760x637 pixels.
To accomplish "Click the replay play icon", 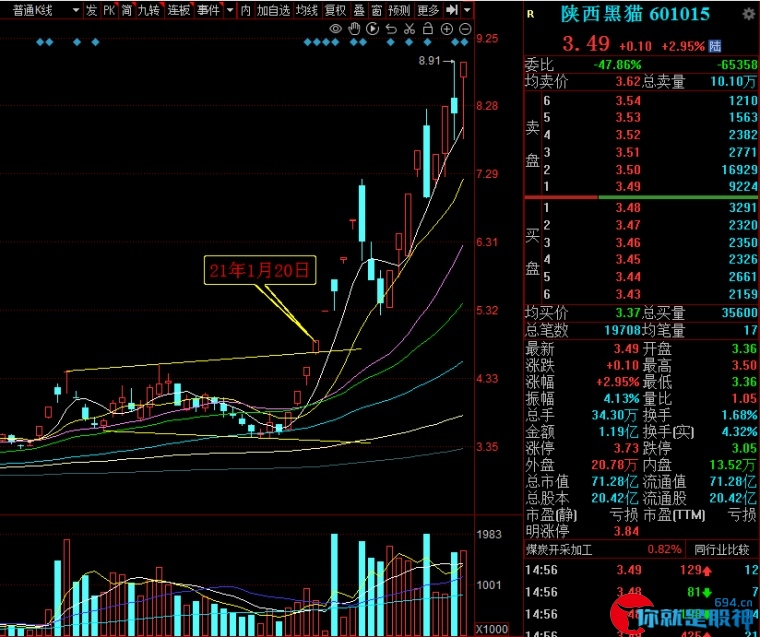I will [x=372, y=29].
